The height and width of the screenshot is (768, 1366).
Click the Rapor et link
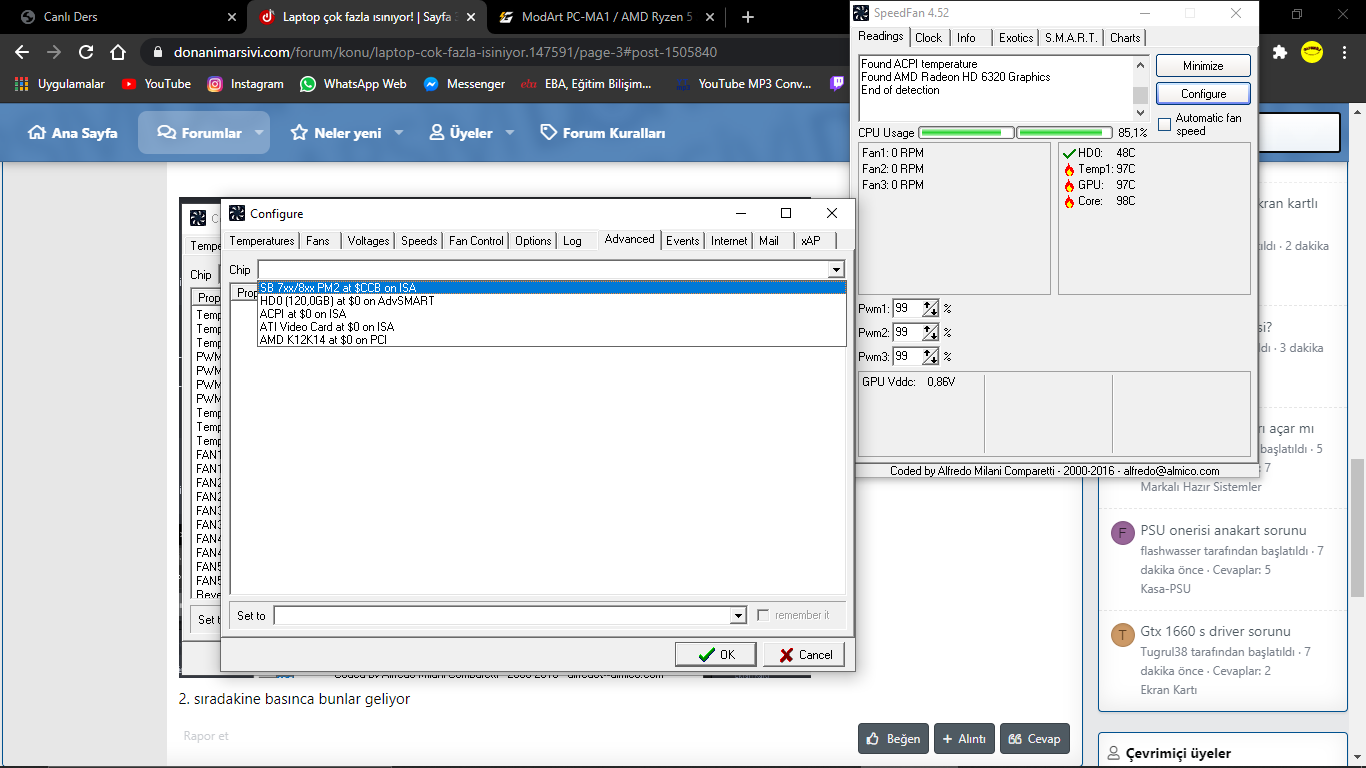click(206, 736)
